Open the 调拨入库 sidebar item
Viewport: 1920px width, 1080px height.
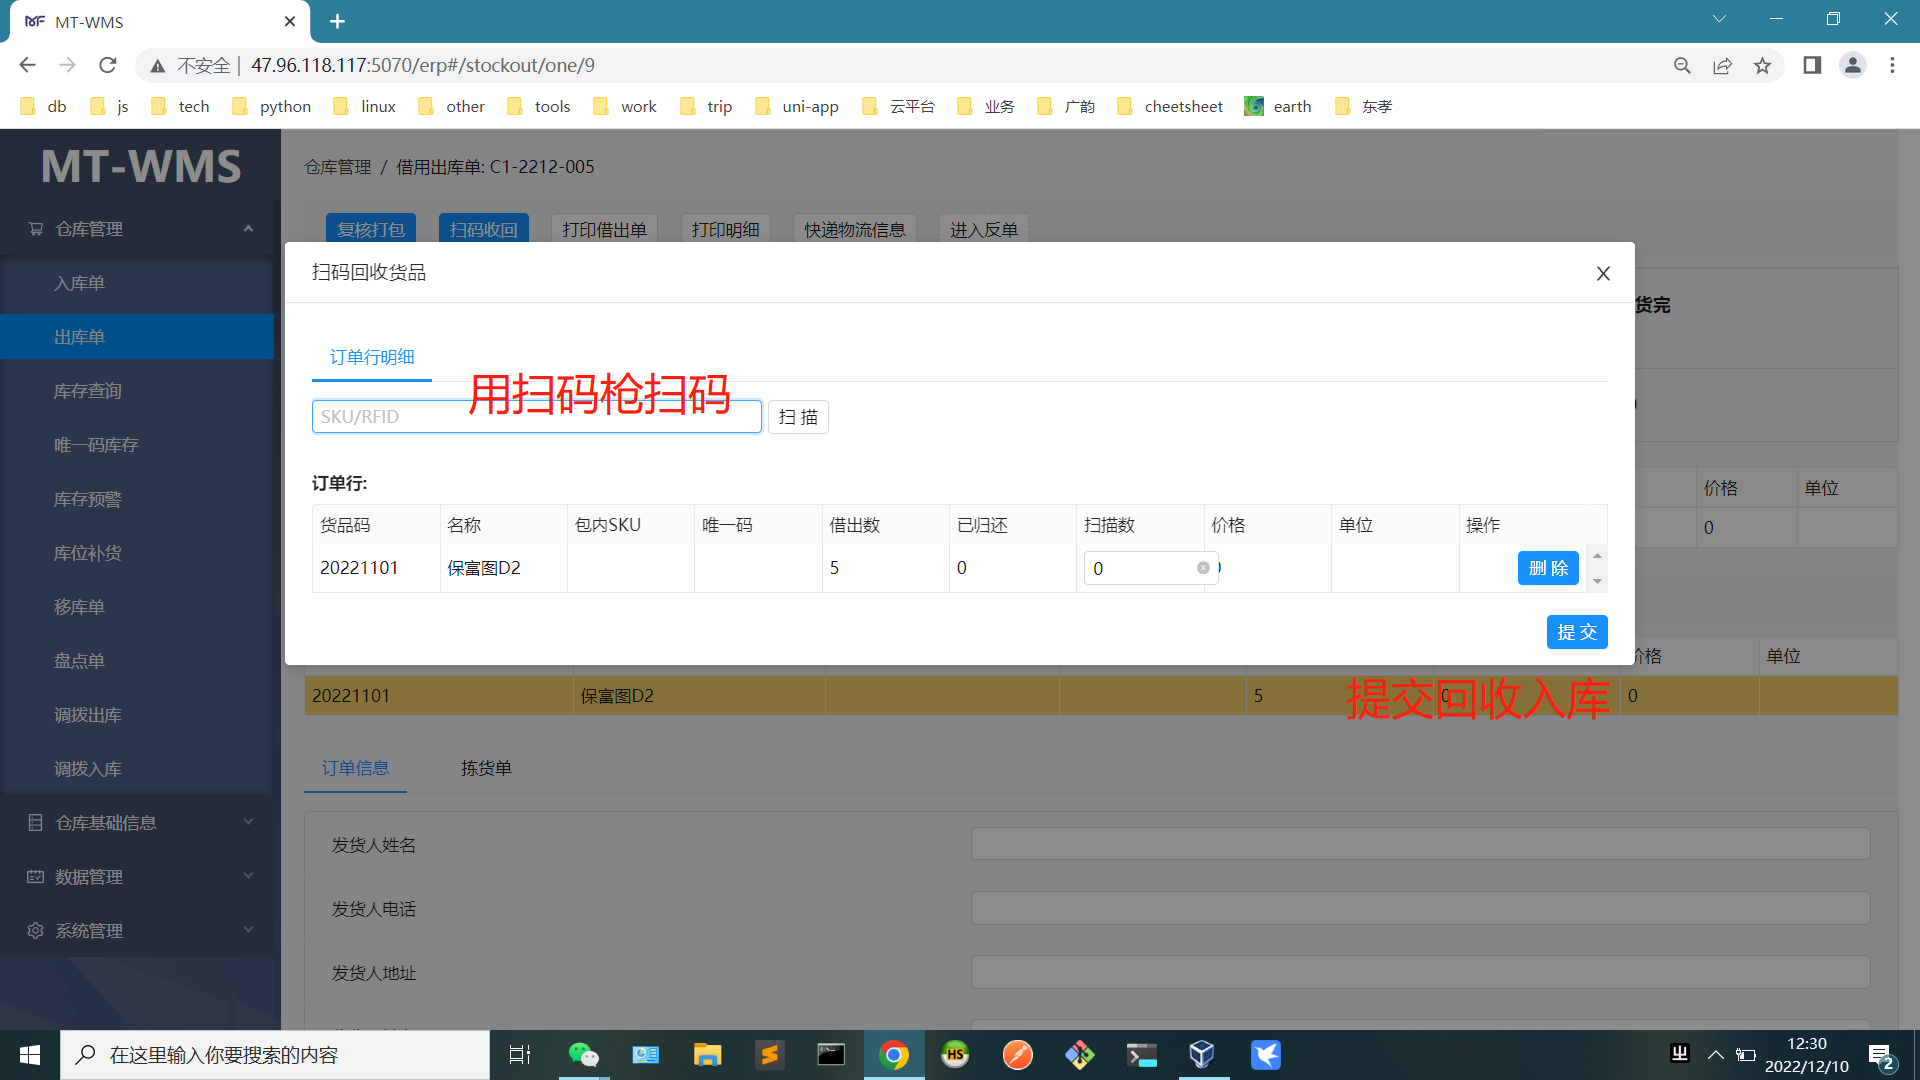(137, 769)
